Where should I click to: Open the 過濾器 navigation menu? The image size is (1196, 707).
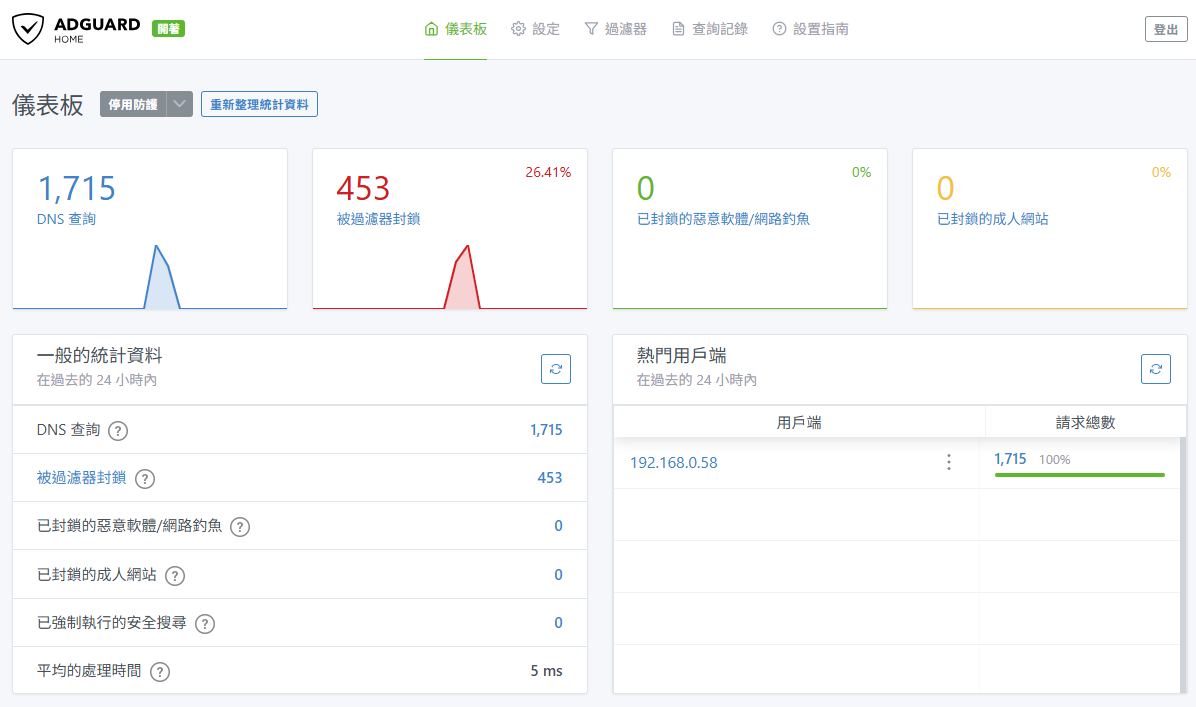click(615, 29)
